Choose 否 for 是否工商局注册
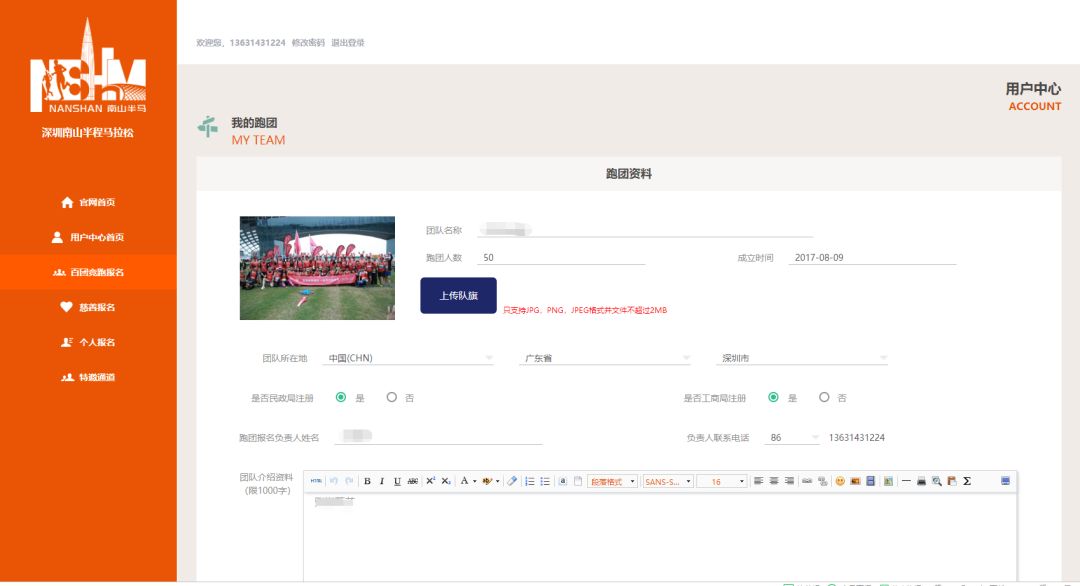The image size is (1080, 586). (824, 397)
